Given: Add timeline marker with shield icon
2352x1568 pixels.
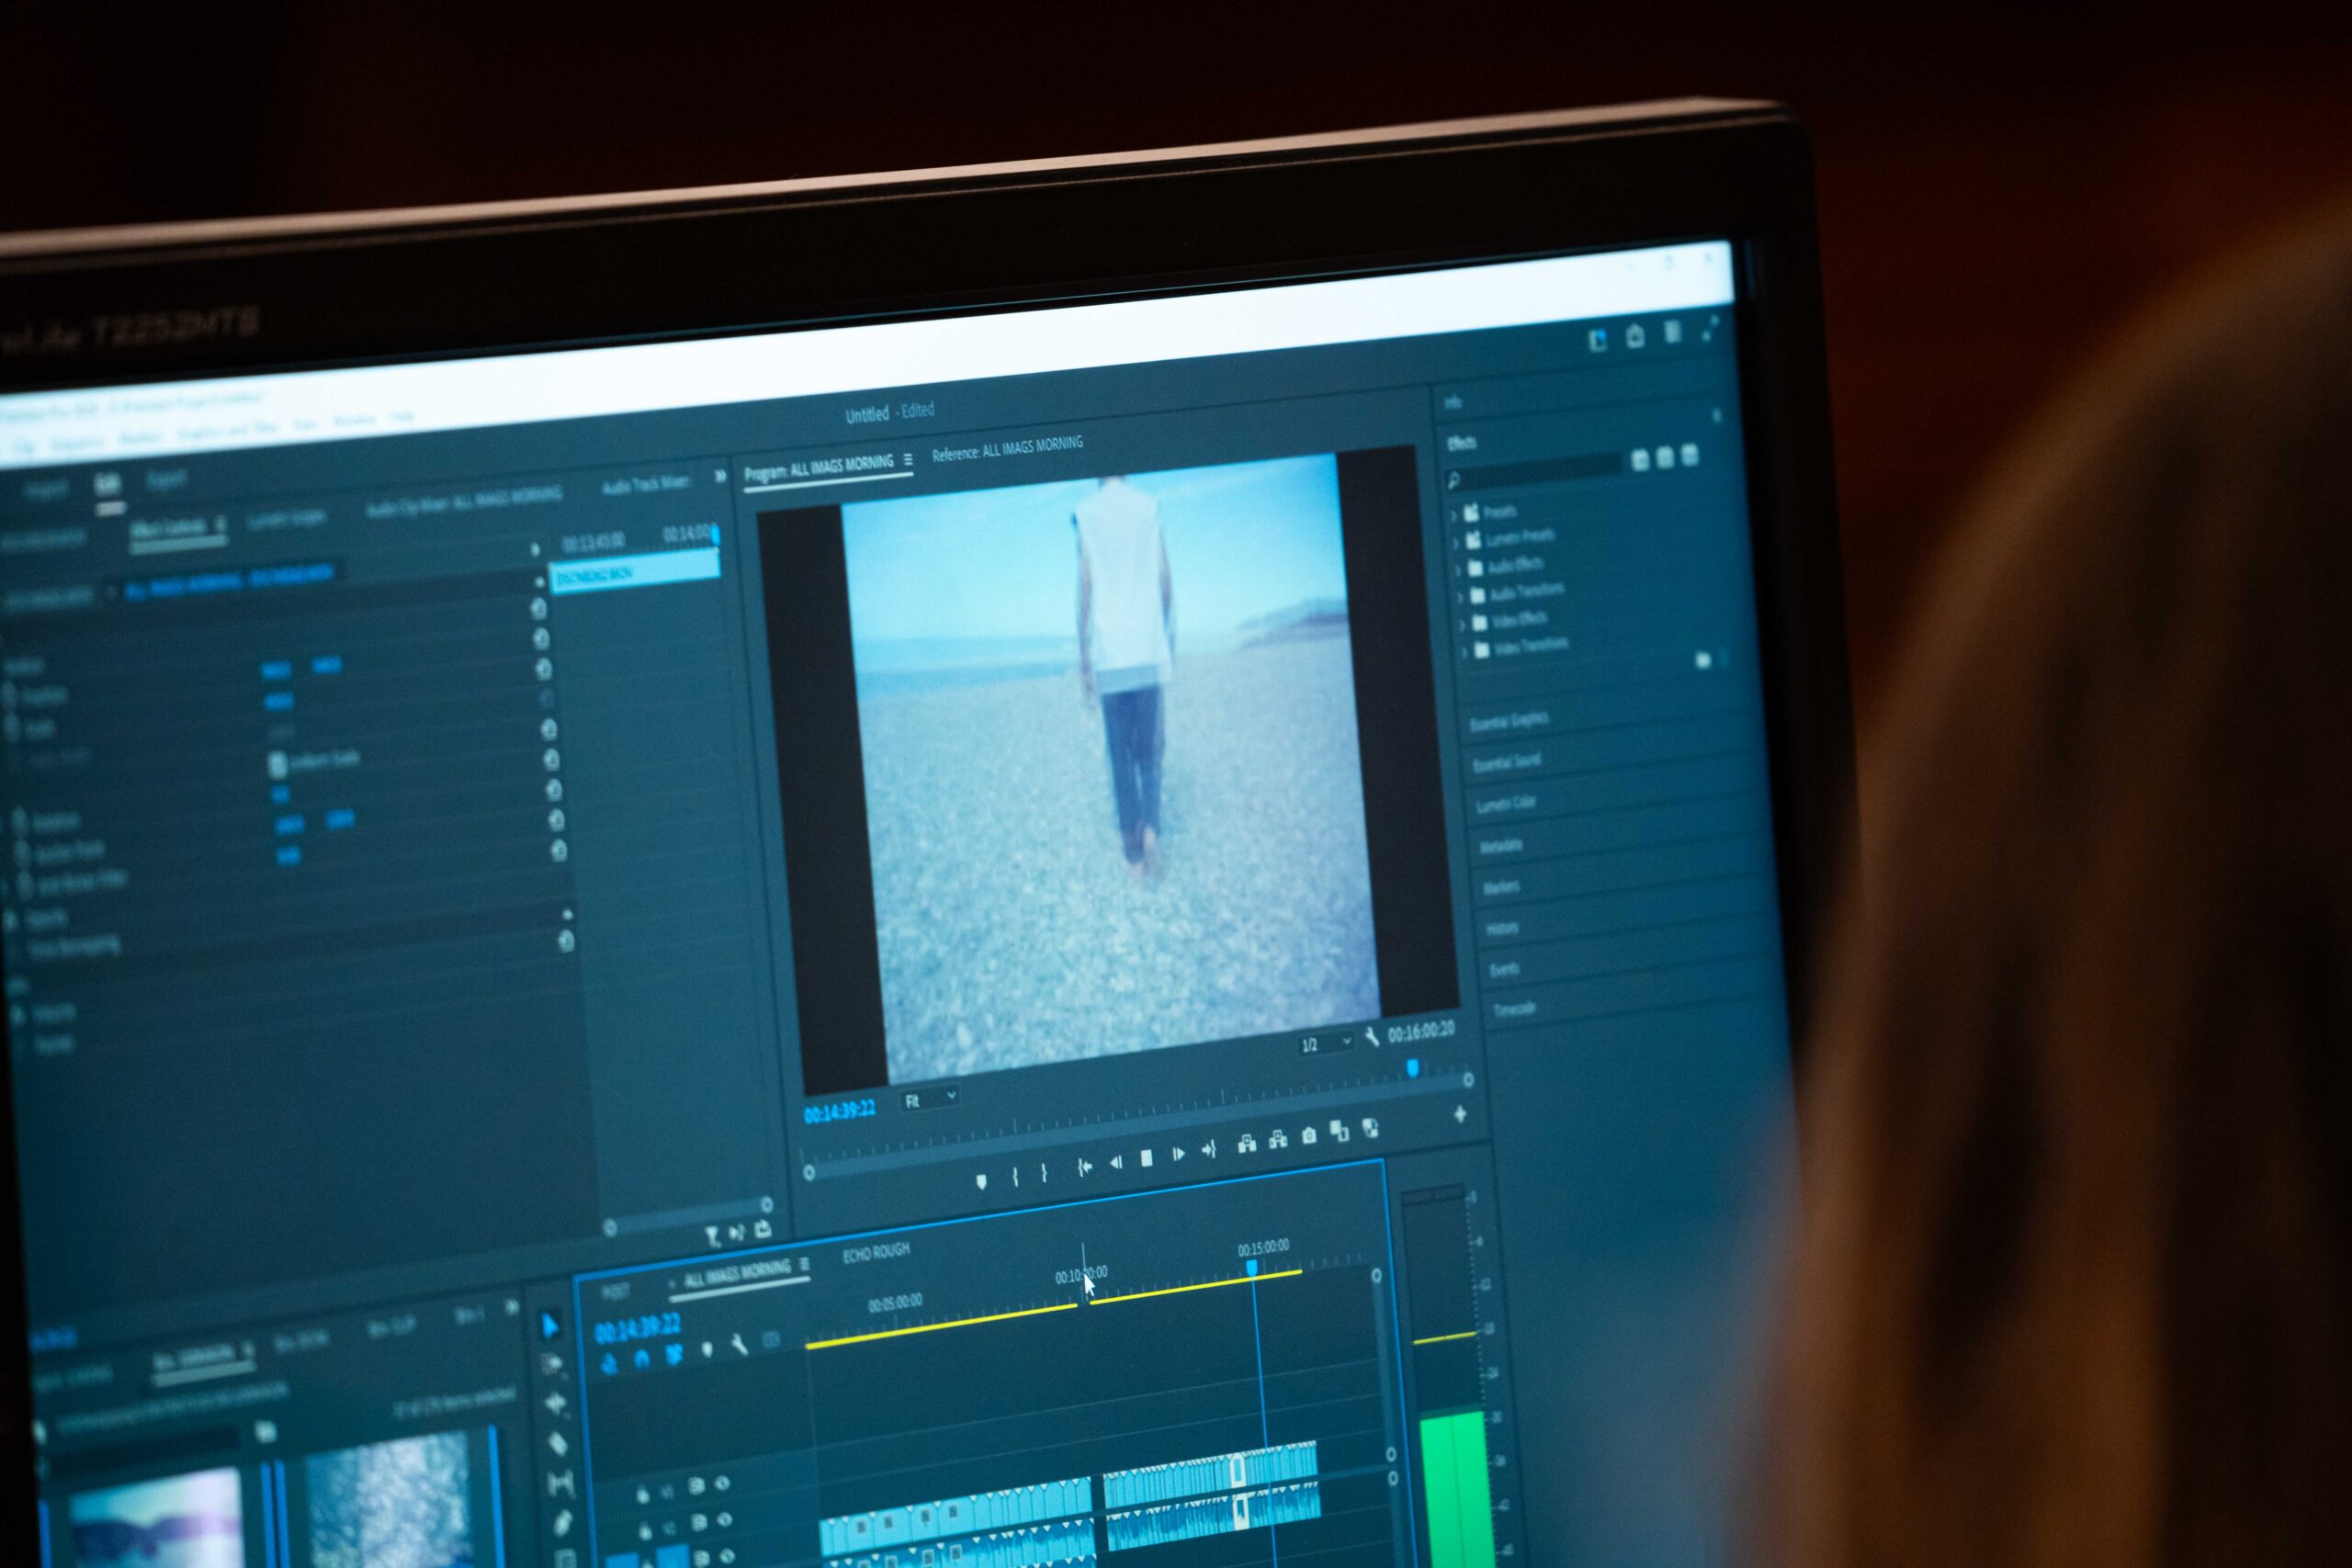Looking at the screenshot, I should 707,1350.
